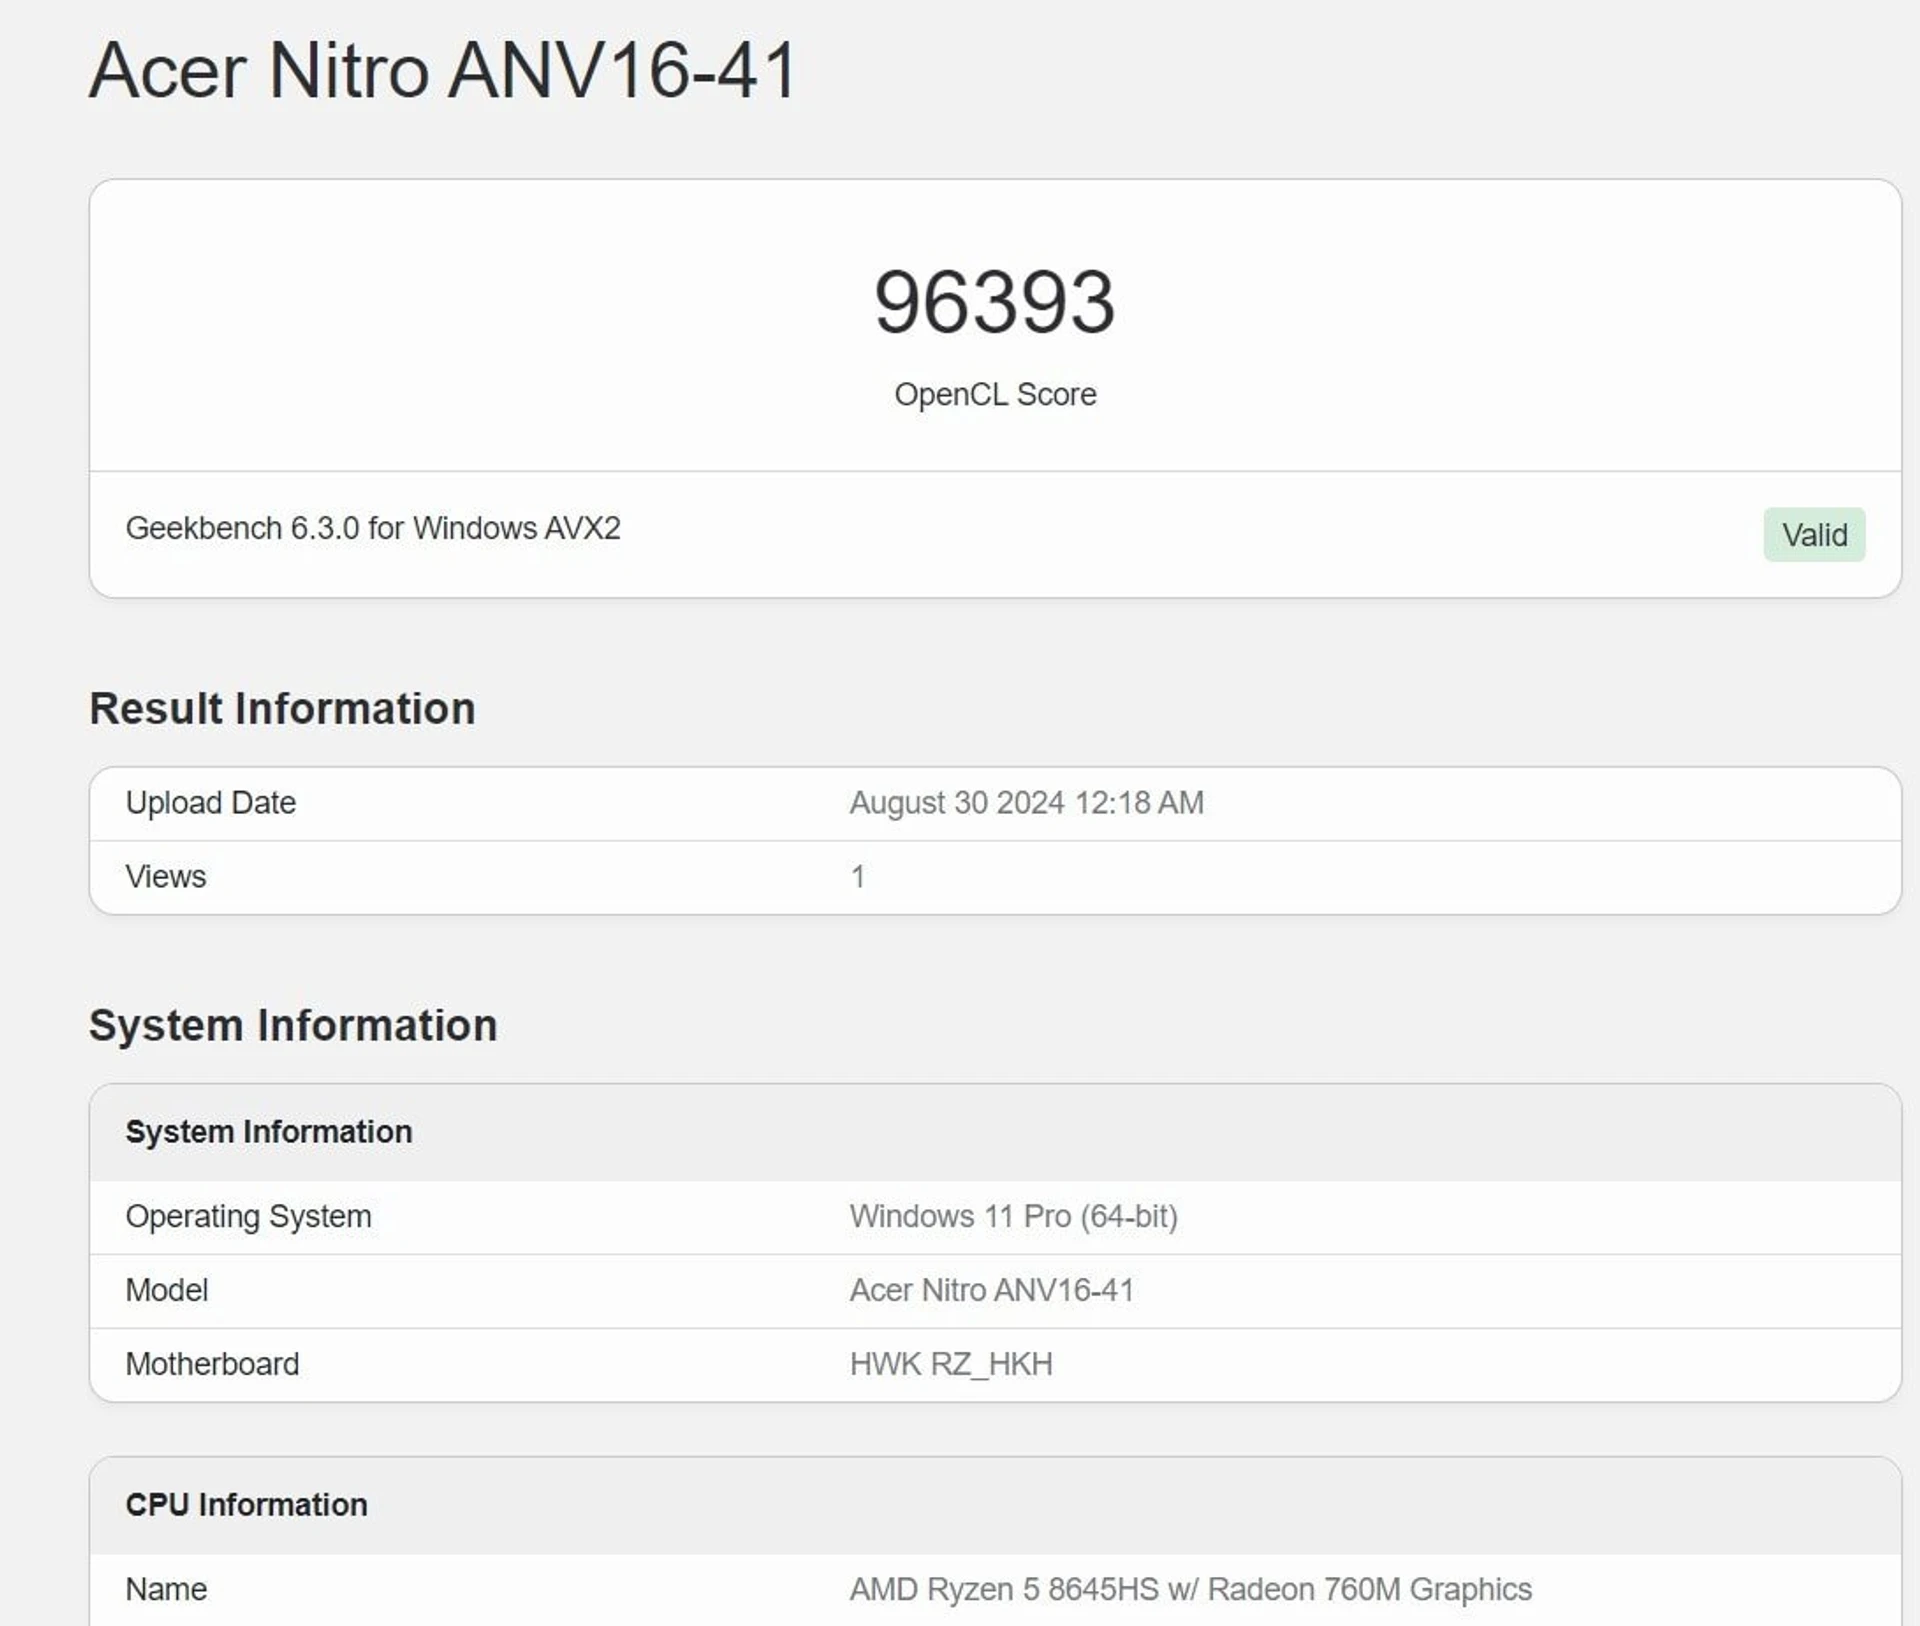
Task: Select the Acer Nitro ANV16-41 model value
Action: 992,1291
